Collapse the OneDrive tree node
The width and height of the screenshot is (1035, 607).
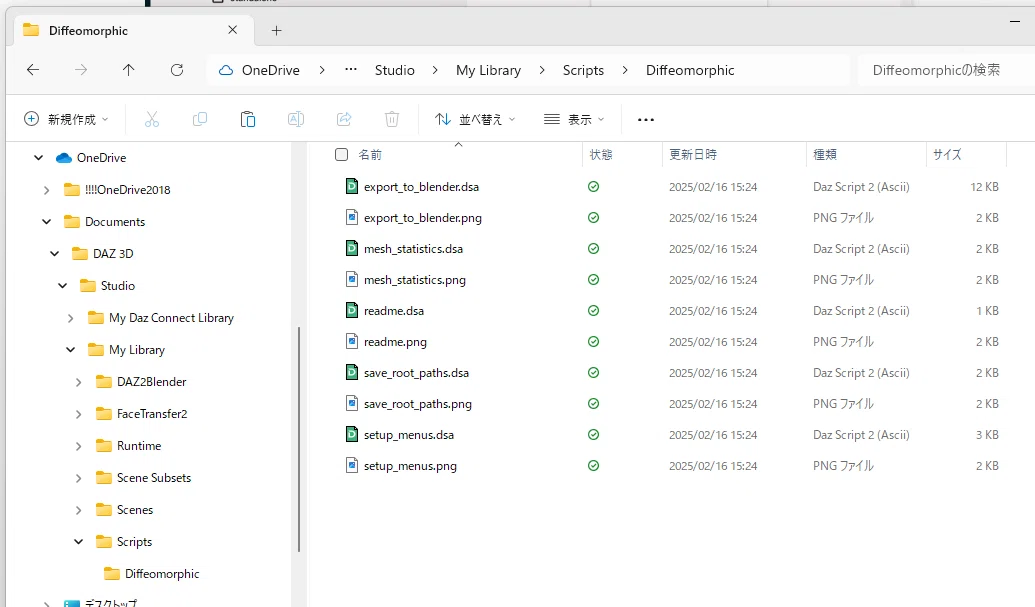(x=38, y=158)
